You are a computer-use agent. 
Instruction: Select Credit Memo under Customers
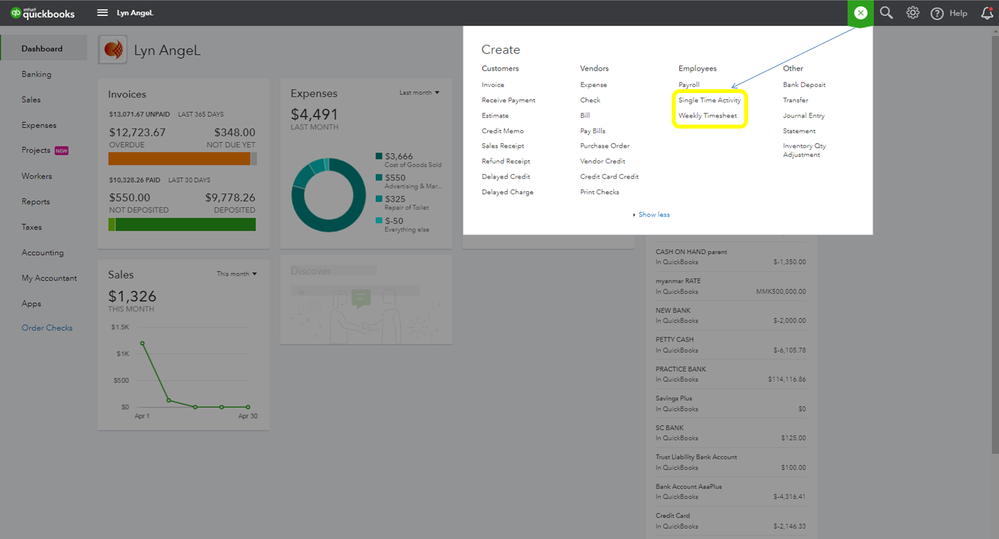(x=503, y=131)
